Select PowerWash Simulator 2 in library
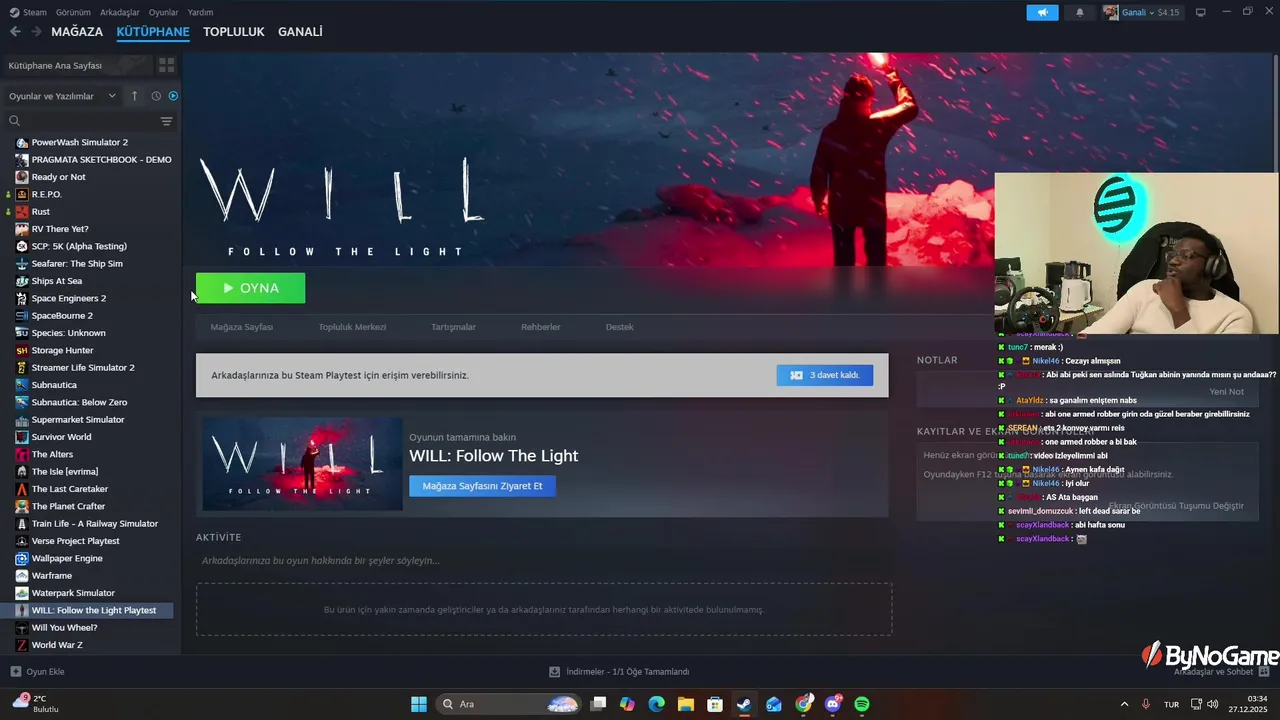This screenshot has width=1280, height=720. tap(79, 142)
